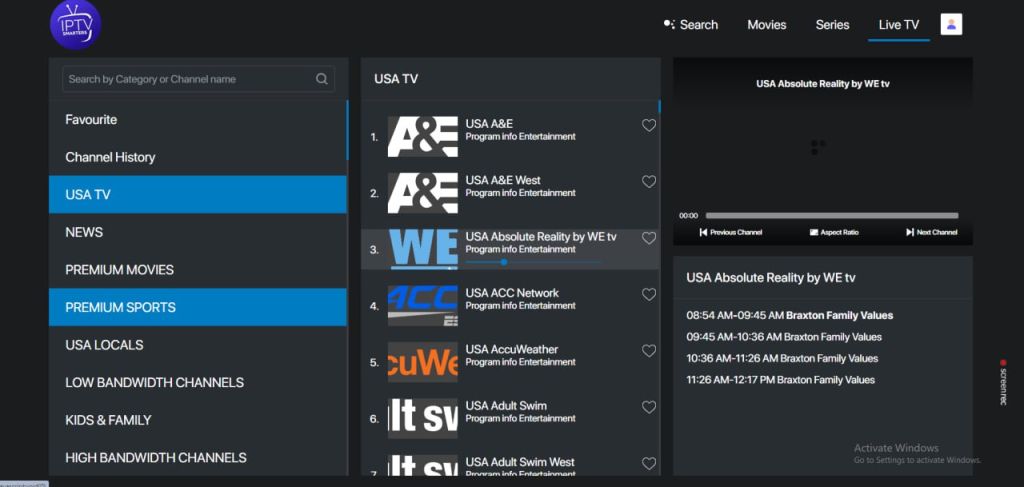Favorite the USA A&E channel with the heart
Image resolution: width=1024 pixels, height=487 pixels.
[x=649, y=126]
